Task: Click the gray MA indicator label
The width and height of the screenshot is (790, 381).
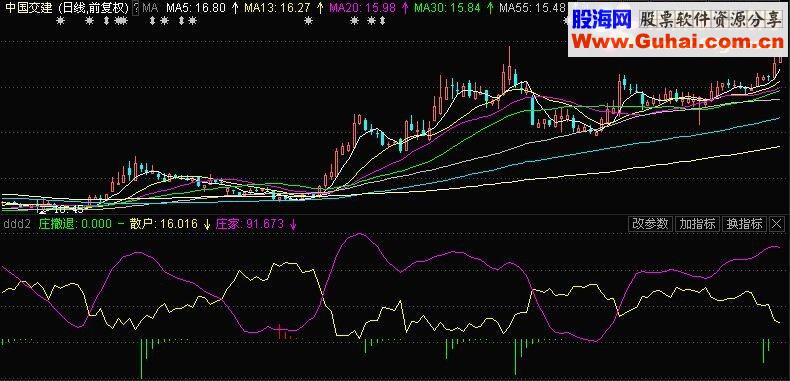Action: point(150,8)
